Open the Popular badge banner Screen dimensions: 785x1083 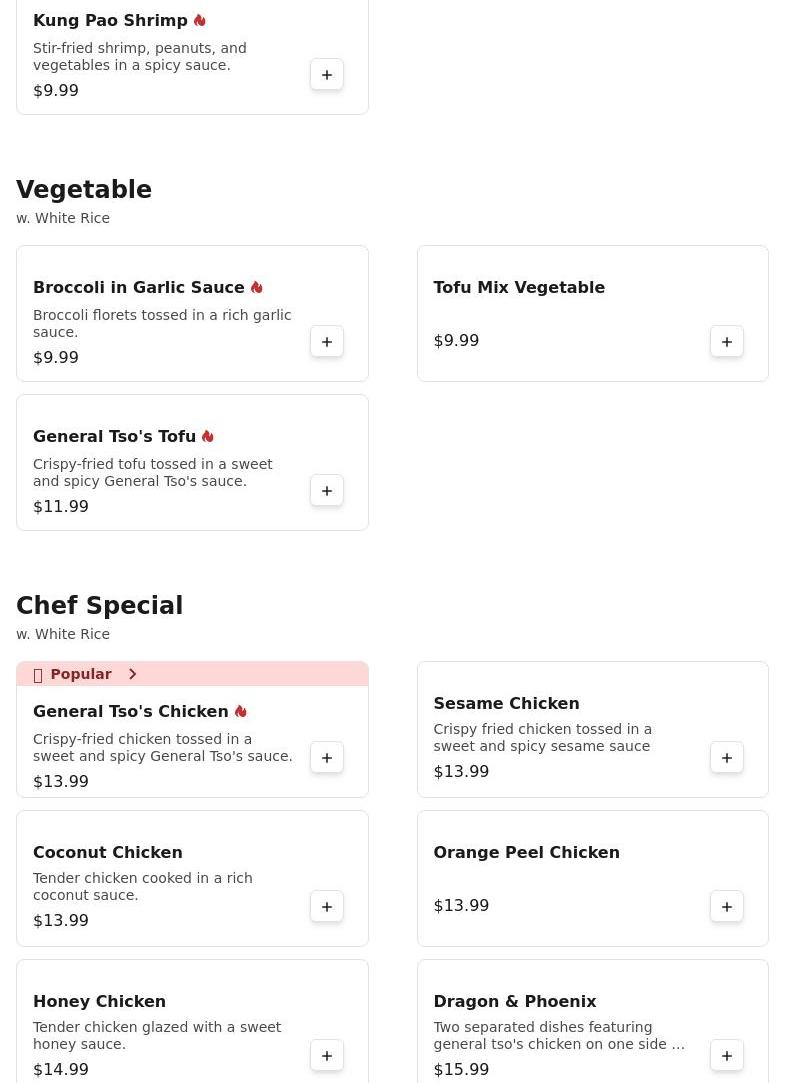tap(192, 674)
